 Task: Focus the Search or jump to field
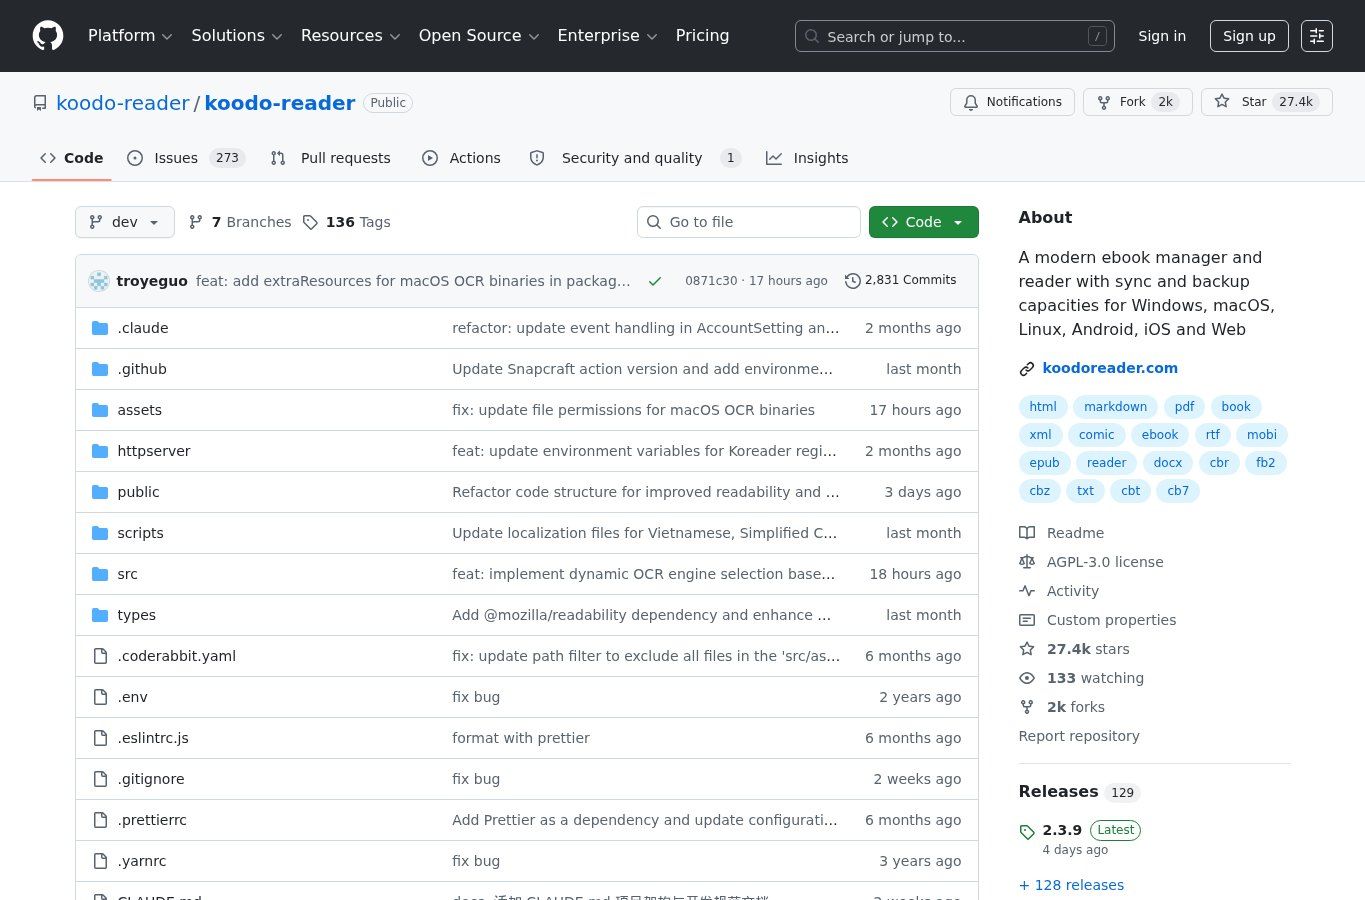pyautogui.click(x=954, y=36)
